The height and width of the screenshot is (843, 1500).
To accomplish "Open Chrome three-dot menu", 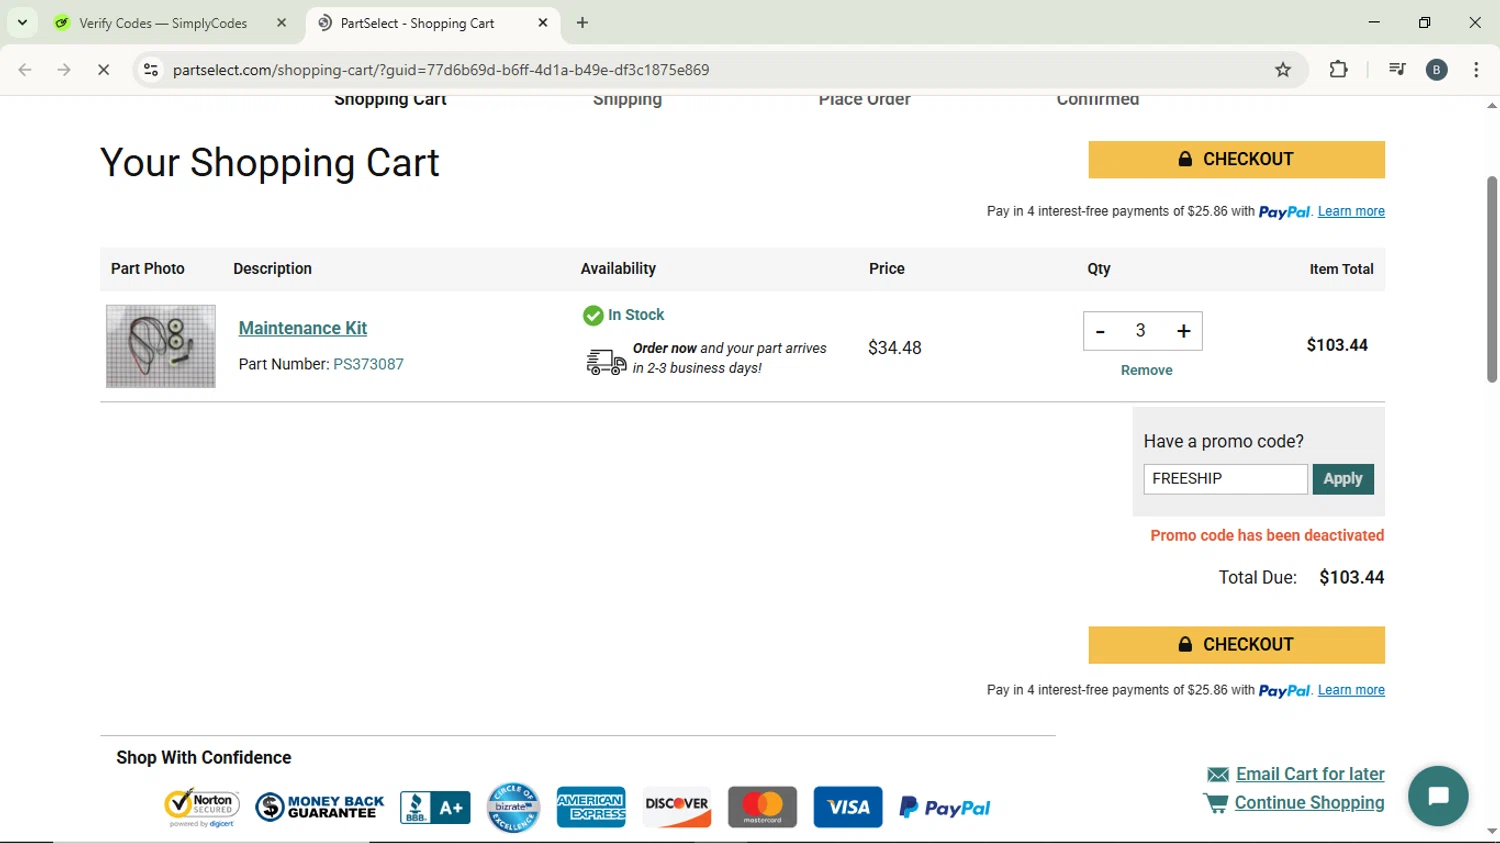I will (1476, 70).
